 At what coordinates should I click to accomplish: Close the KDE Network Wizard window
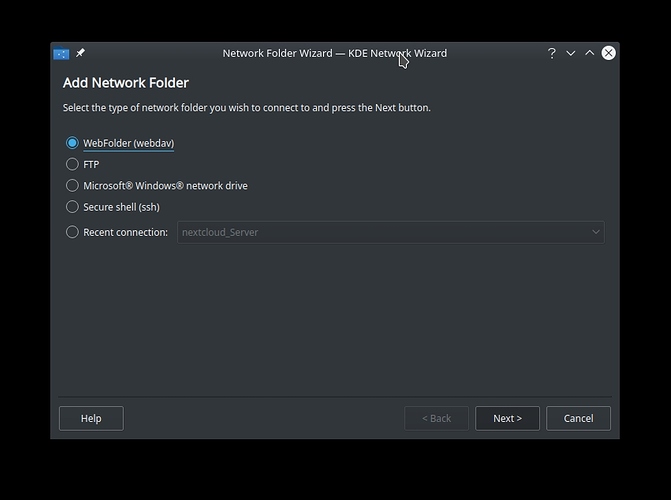(x=608, y=53)
